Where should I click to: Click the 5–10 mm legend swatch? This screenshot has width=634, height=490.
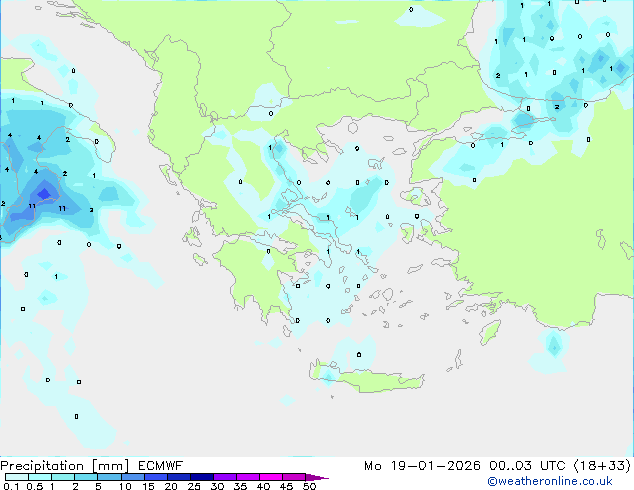point(109,477)
